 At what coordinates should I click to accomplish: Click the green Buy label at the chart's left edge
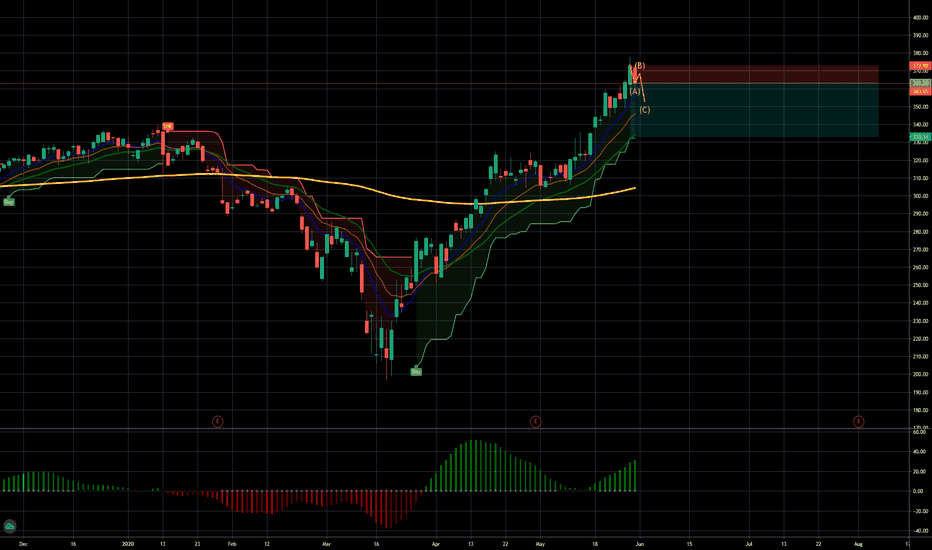(9, 202)
